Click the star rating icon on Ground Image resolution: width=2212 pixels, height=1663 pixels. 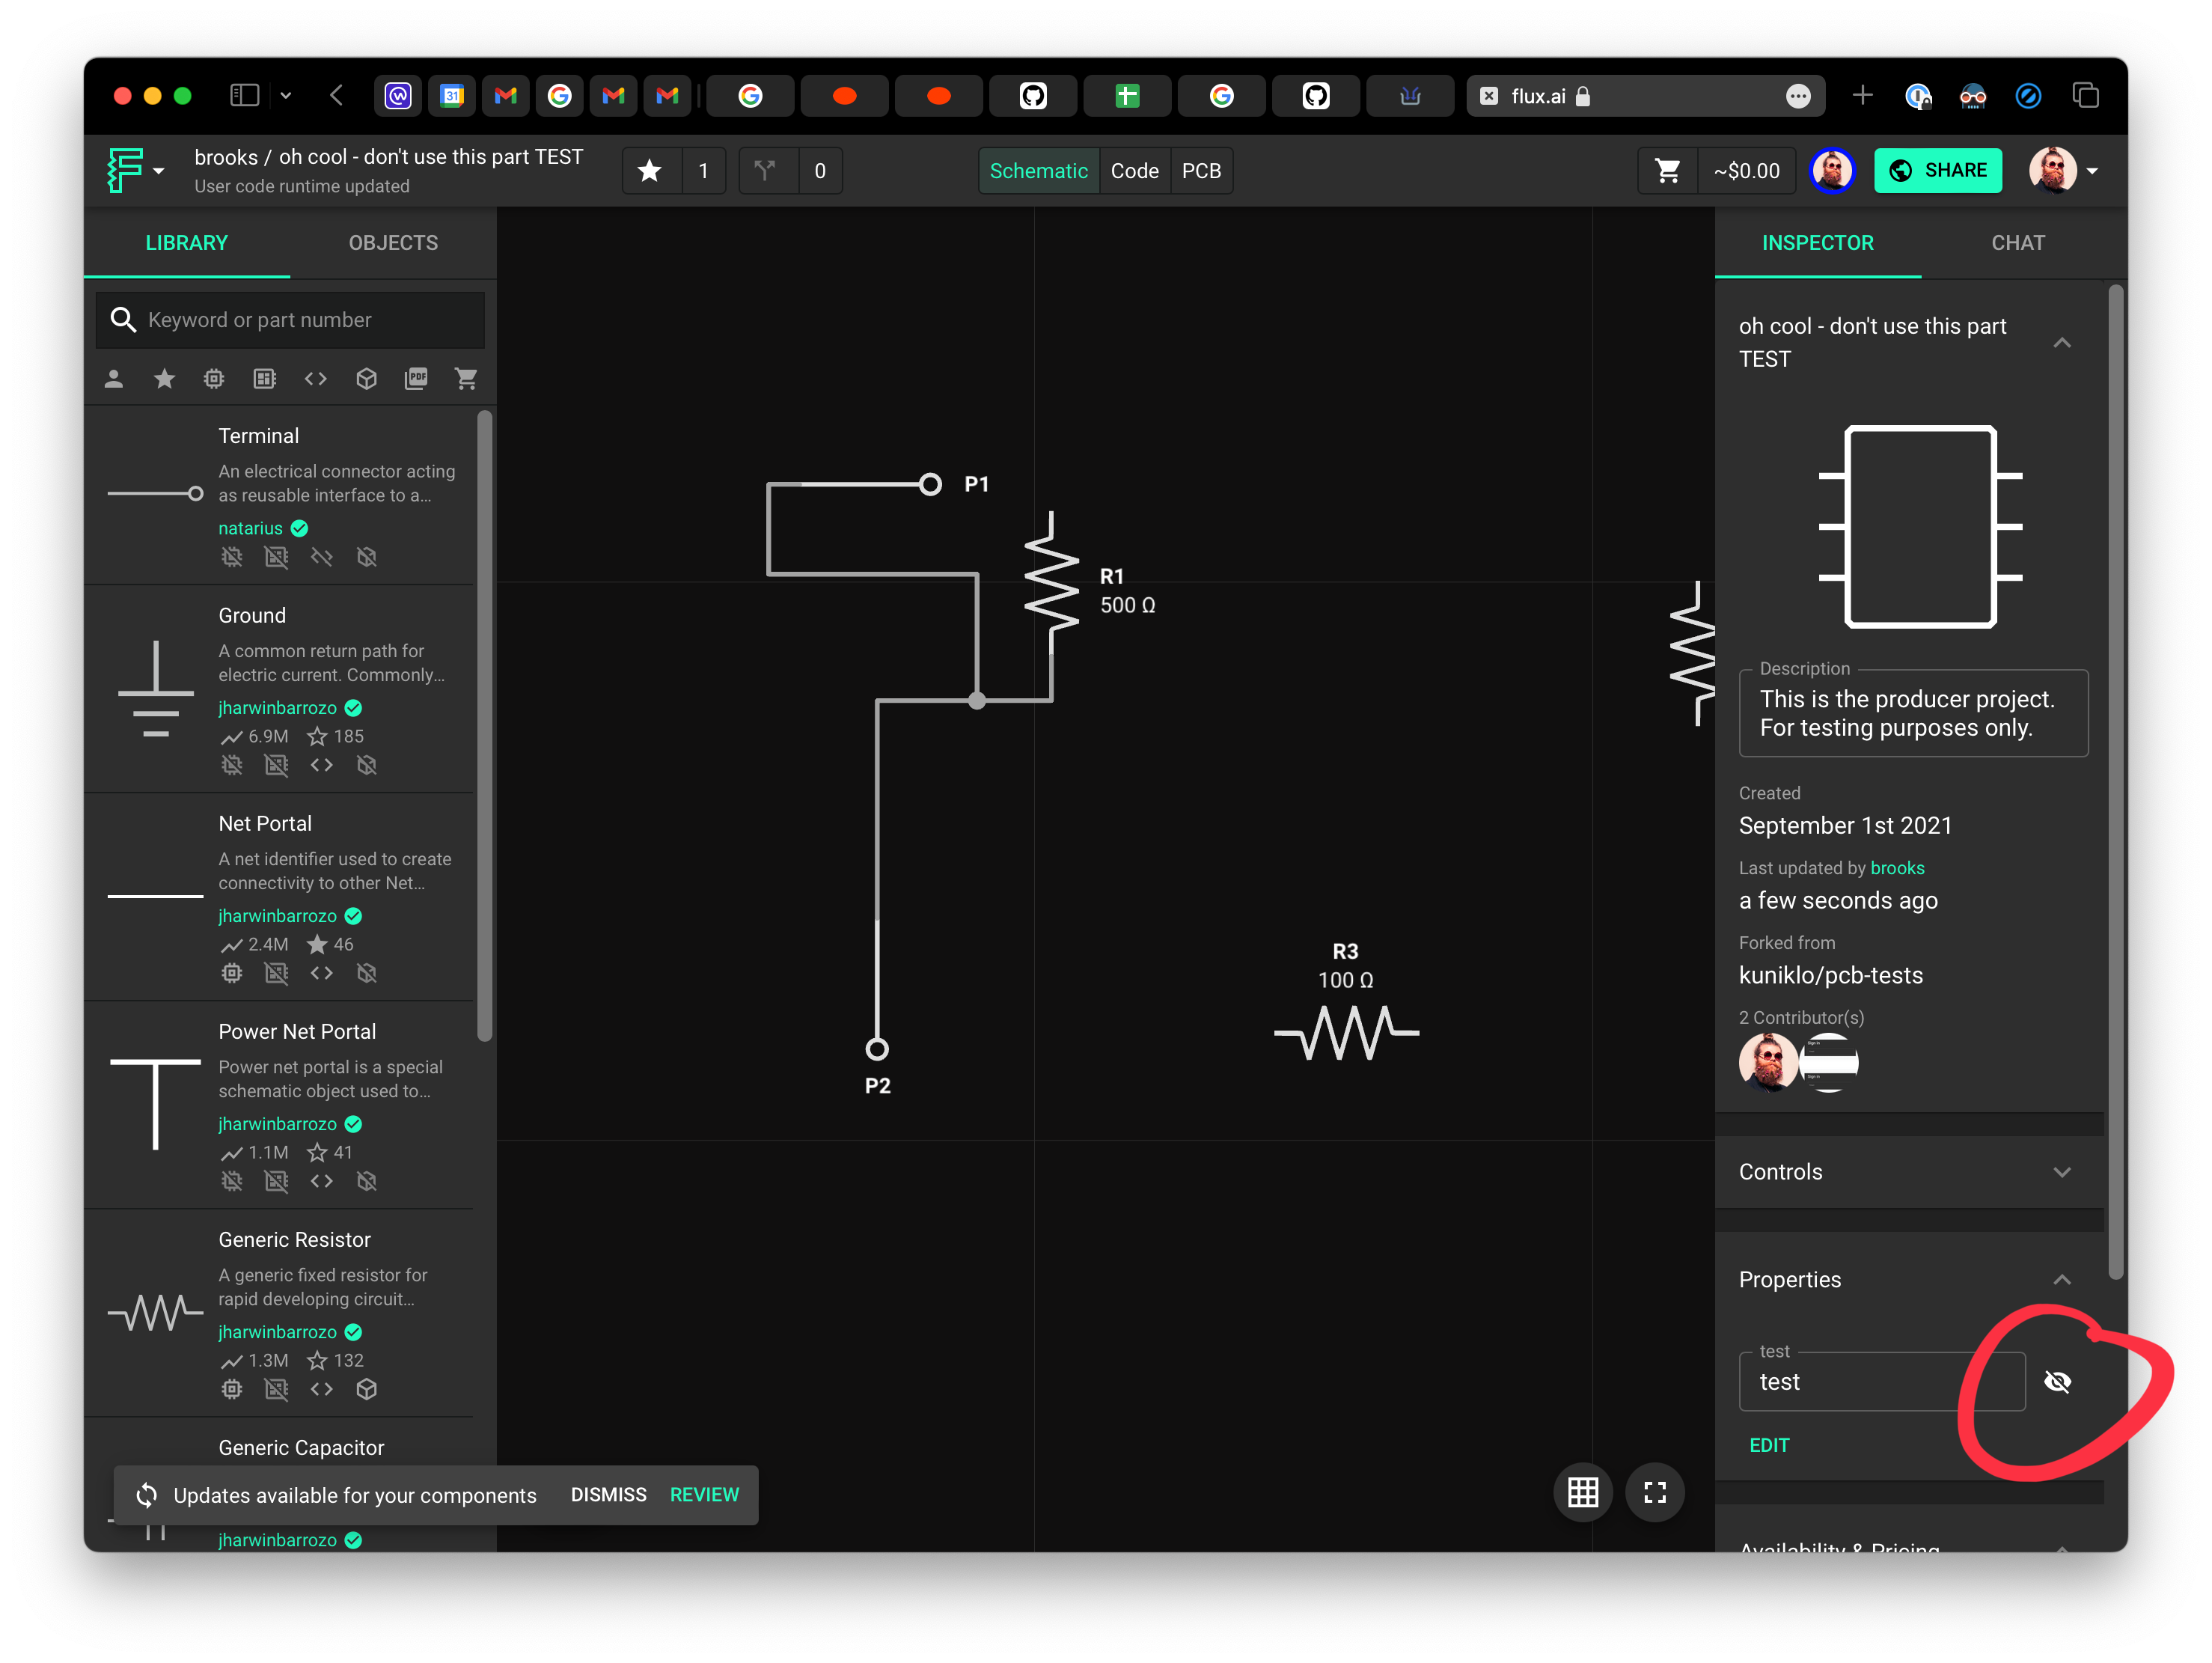point(317,737)
